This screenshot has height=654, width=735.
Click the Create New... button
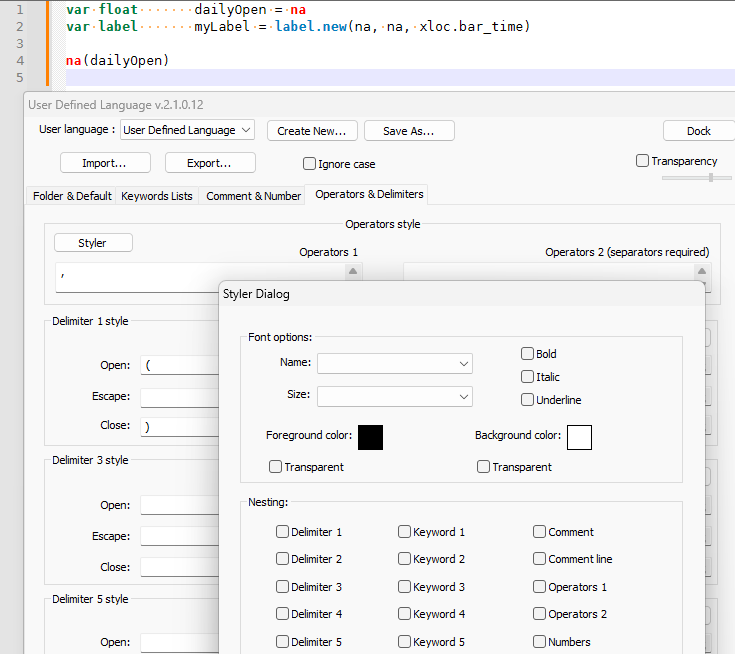312,131
